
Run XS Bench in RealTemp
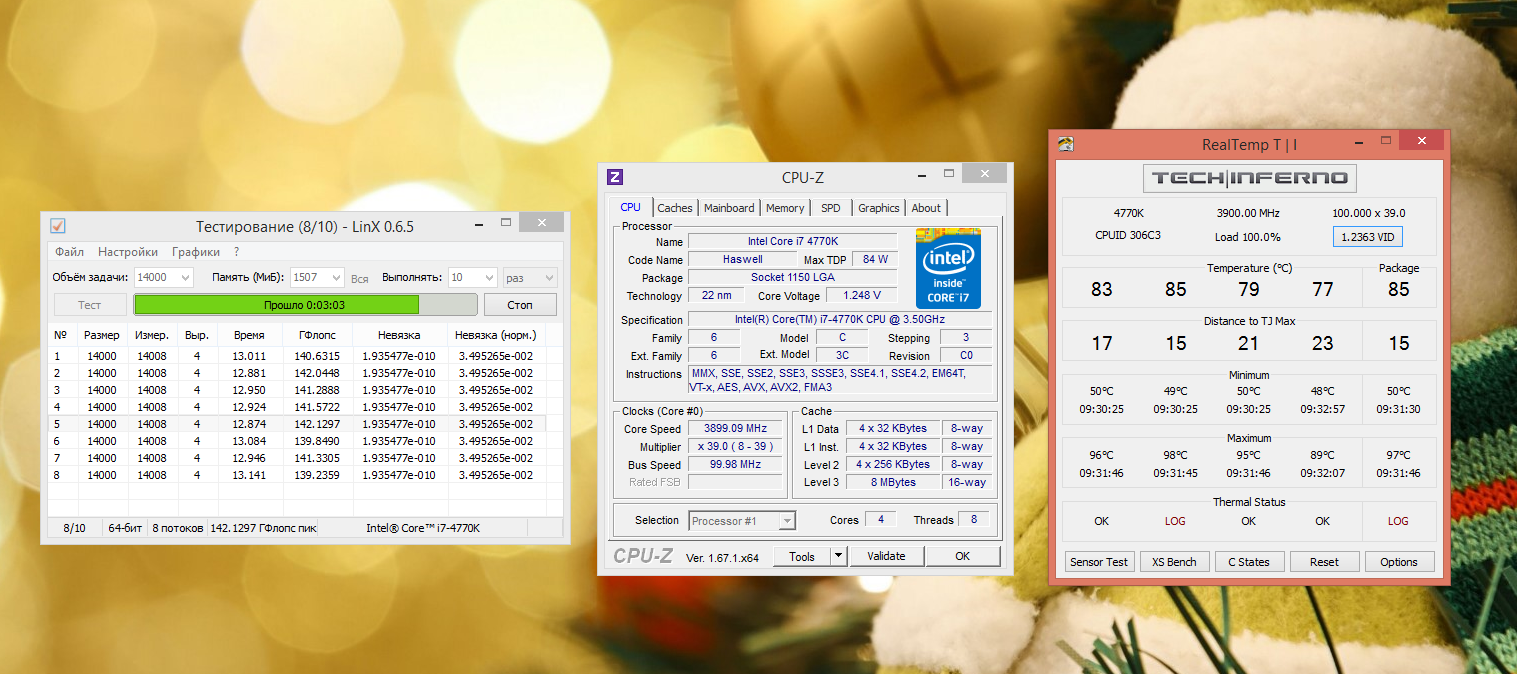[x=1174, y=561]
